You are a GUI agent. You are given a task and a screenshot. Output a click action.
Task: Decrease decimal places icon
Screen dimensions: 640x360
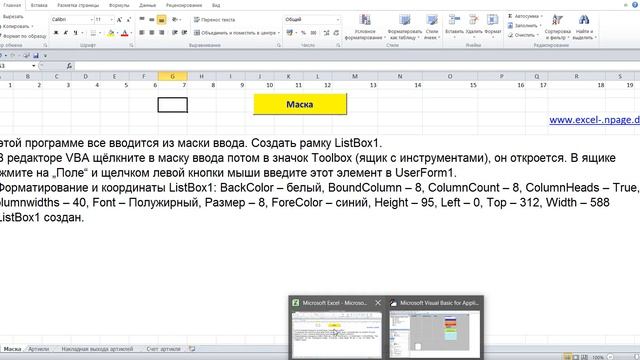(336, 33)
